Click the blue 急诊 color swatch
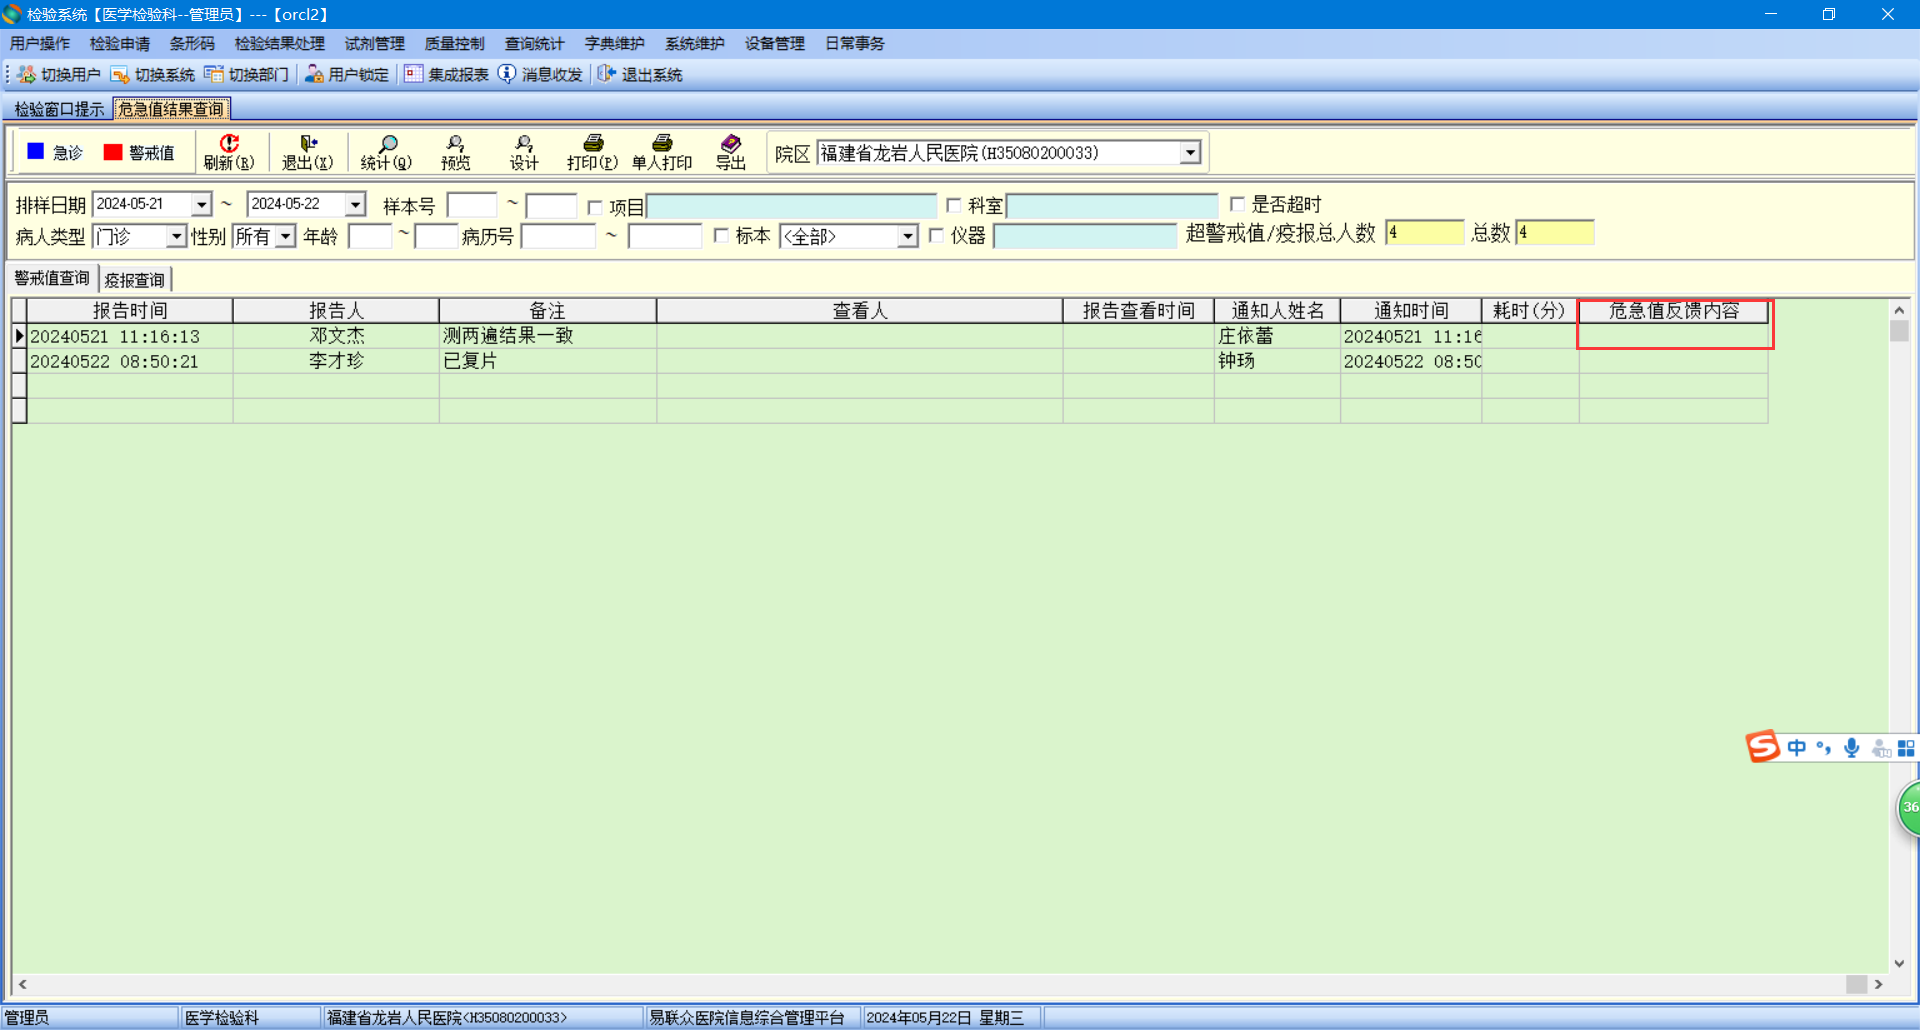This screenshot has height=1030, width=1920. pyautogui.click(x=36, y=151)
